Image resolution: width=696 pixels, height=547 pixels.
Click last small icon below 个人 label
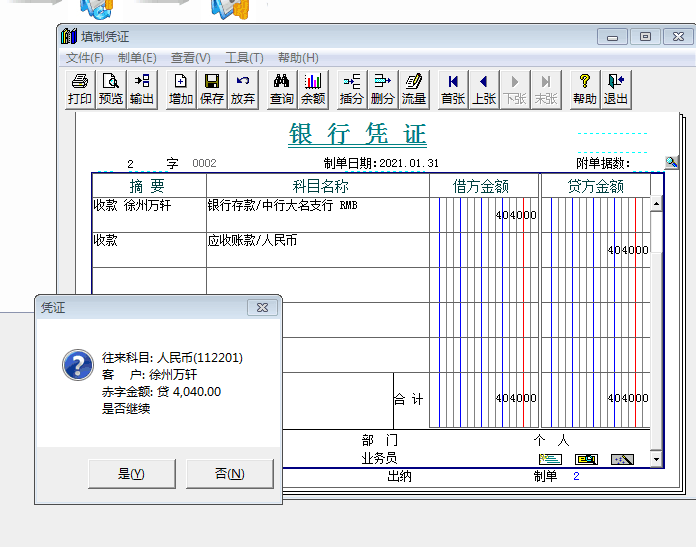622,459
